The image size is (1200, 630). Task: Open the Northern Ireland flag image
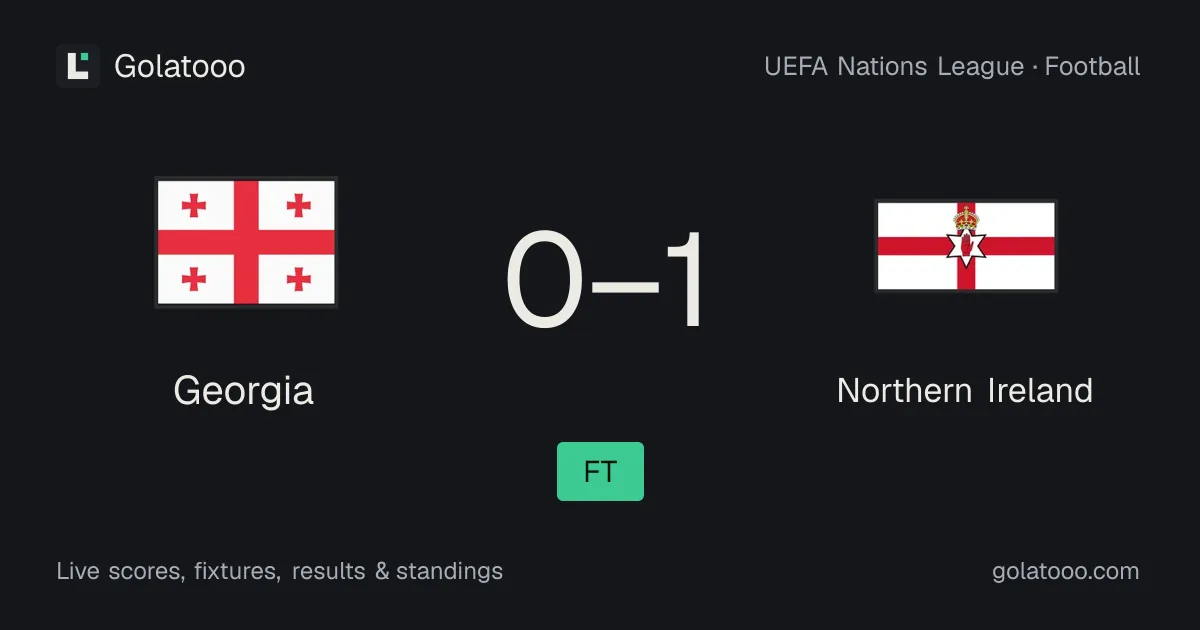point(966,246)
